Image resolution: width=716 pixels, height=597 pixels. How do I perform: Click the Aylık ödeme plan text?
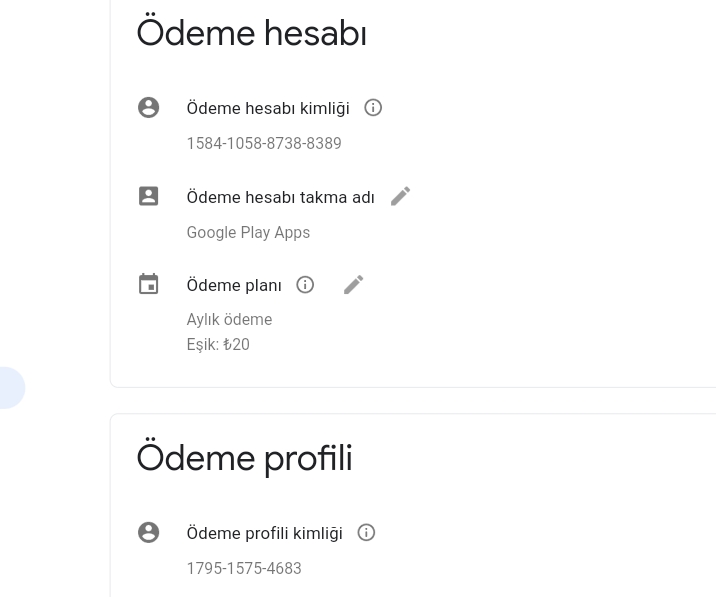pos(229,319)
